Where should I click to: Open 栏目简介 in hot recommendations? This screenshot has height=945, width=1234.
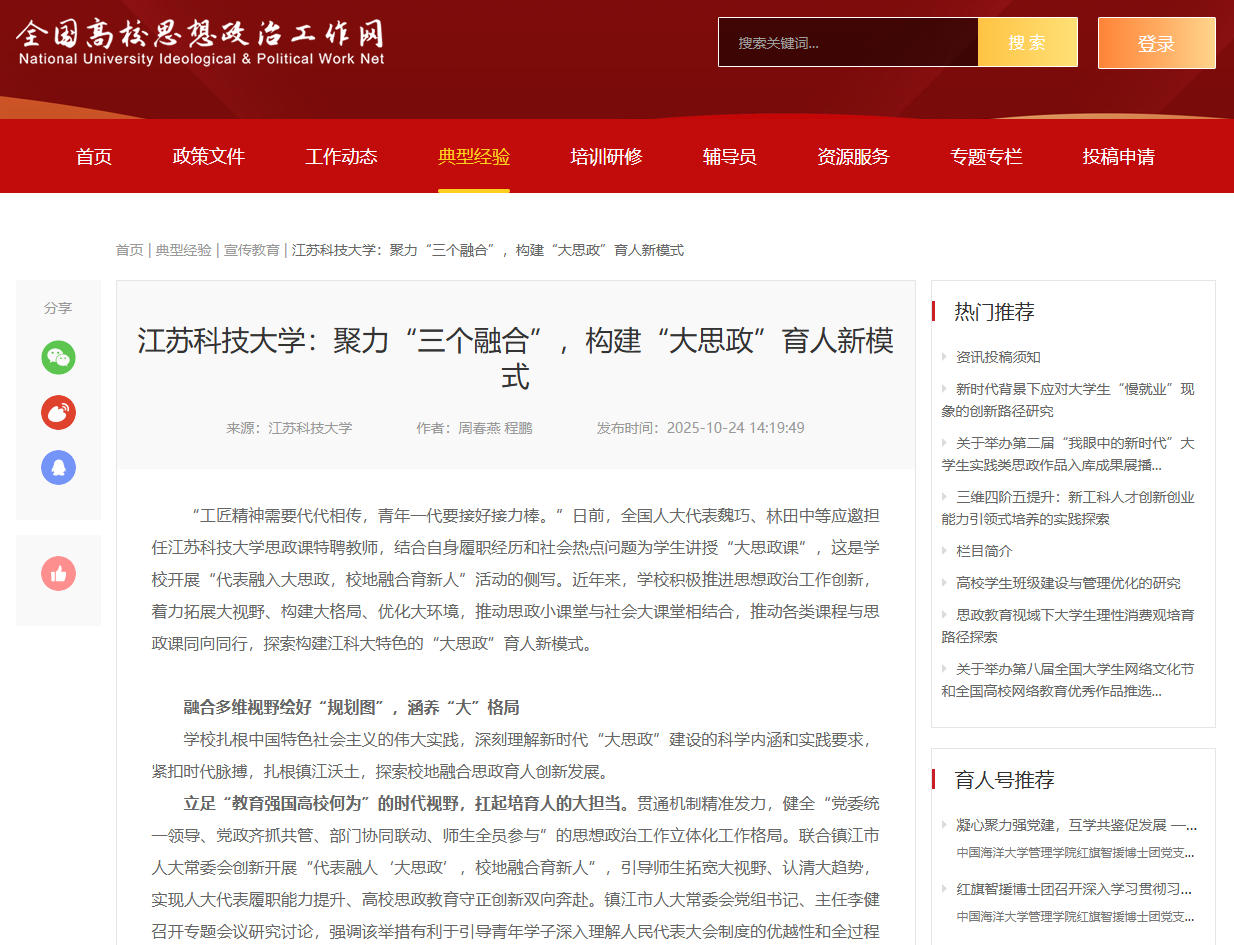(984, 551)
